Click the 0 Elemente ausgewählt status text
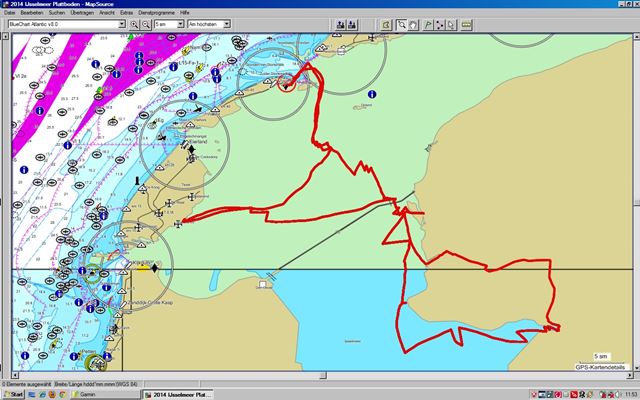Viewport: 640px width, 400px height. [x=27, y=384]
